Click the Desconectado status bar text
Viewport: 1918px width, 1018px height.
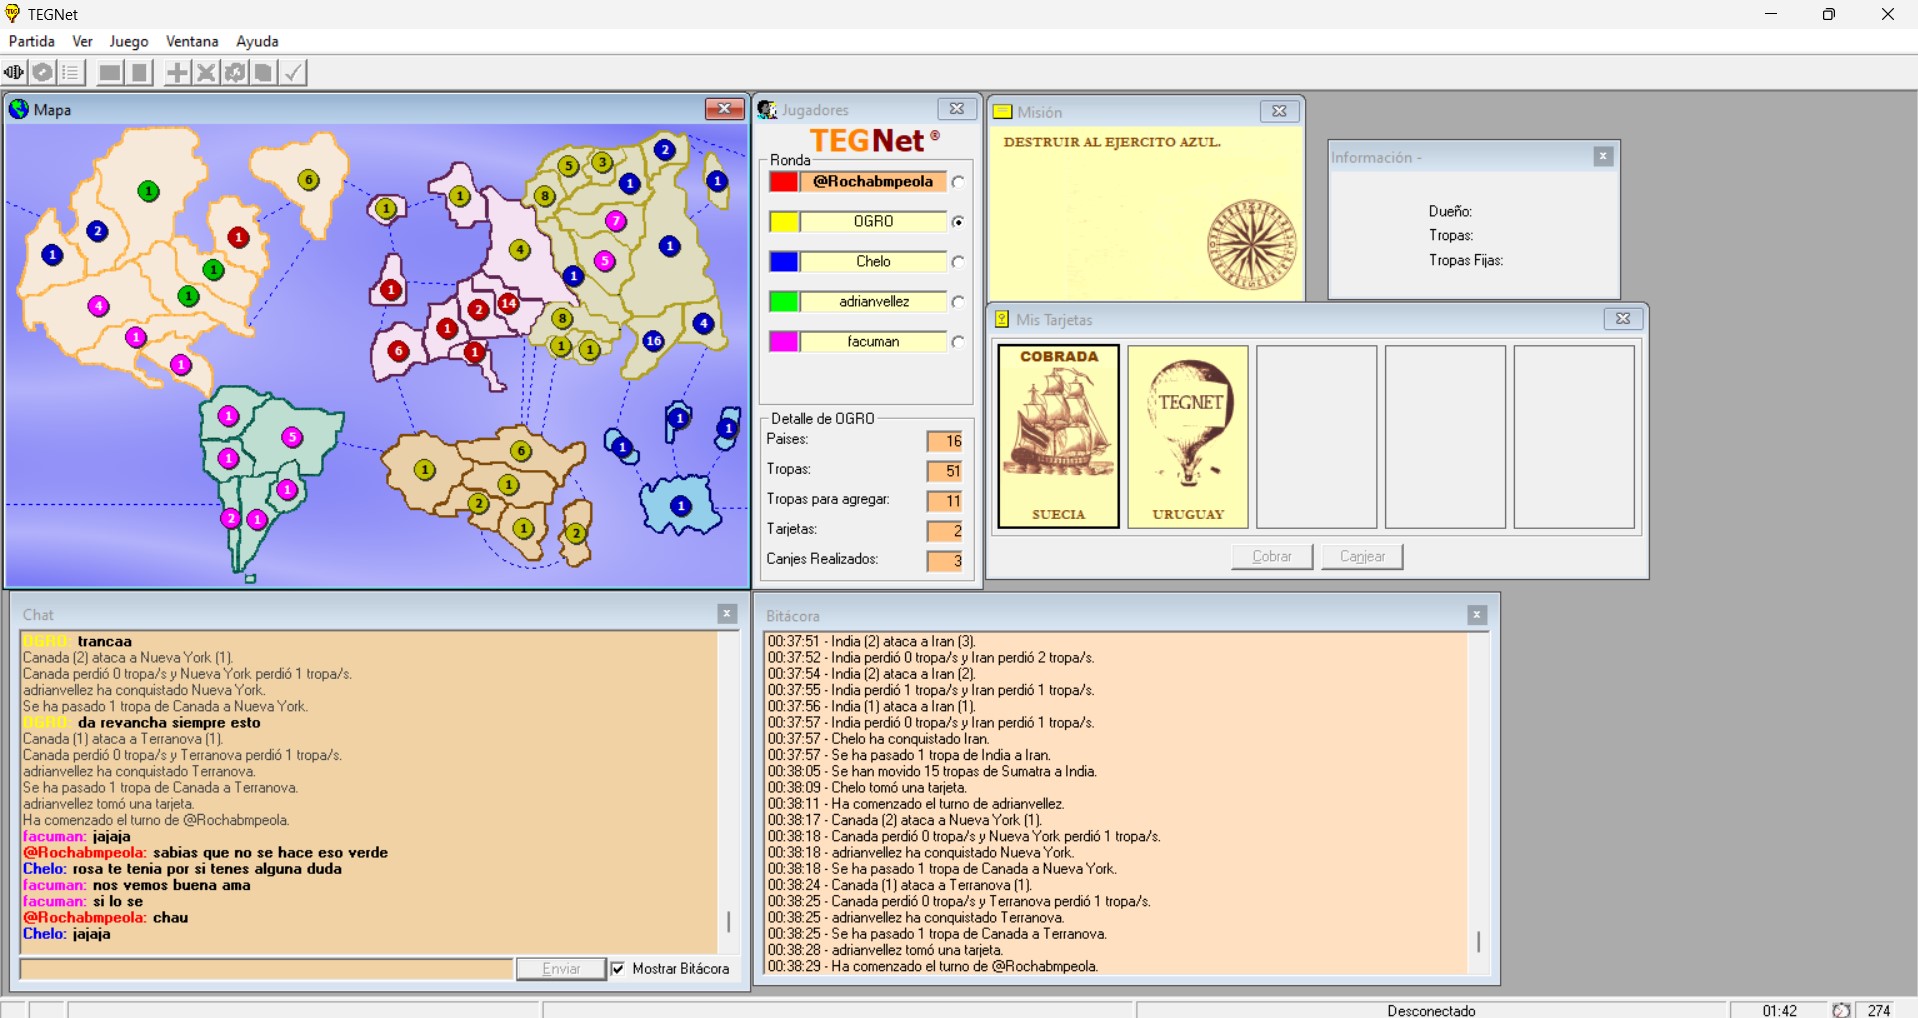coord(1431,1010)
